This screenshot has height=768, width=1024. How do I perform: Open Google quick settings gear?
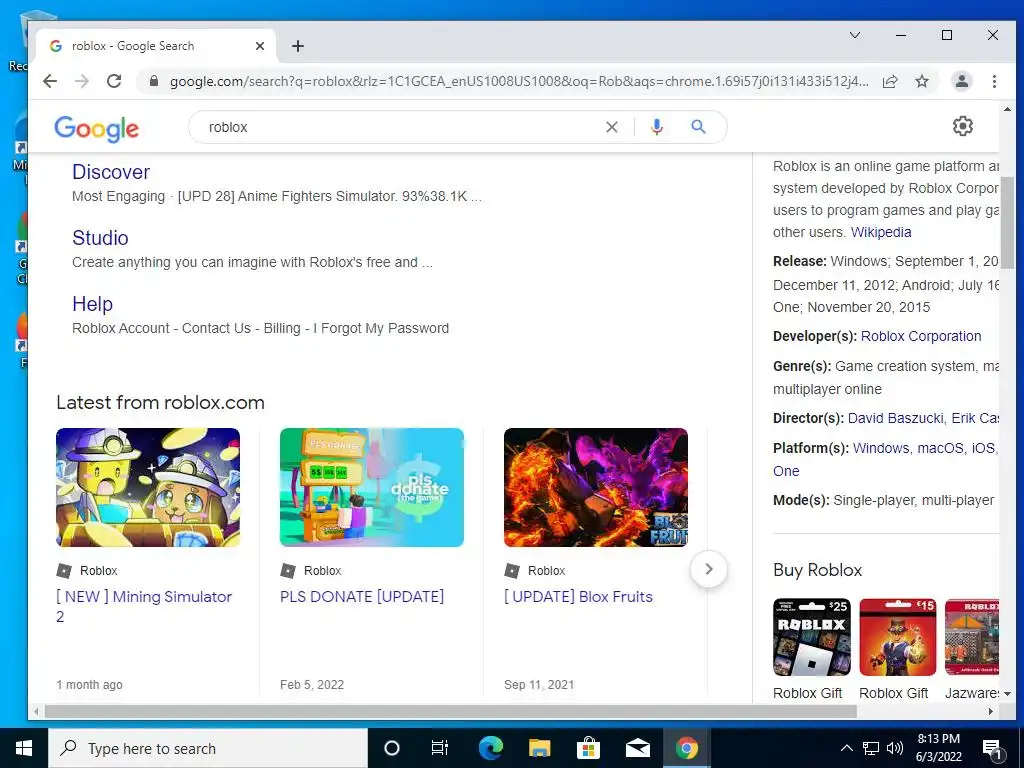963,126
